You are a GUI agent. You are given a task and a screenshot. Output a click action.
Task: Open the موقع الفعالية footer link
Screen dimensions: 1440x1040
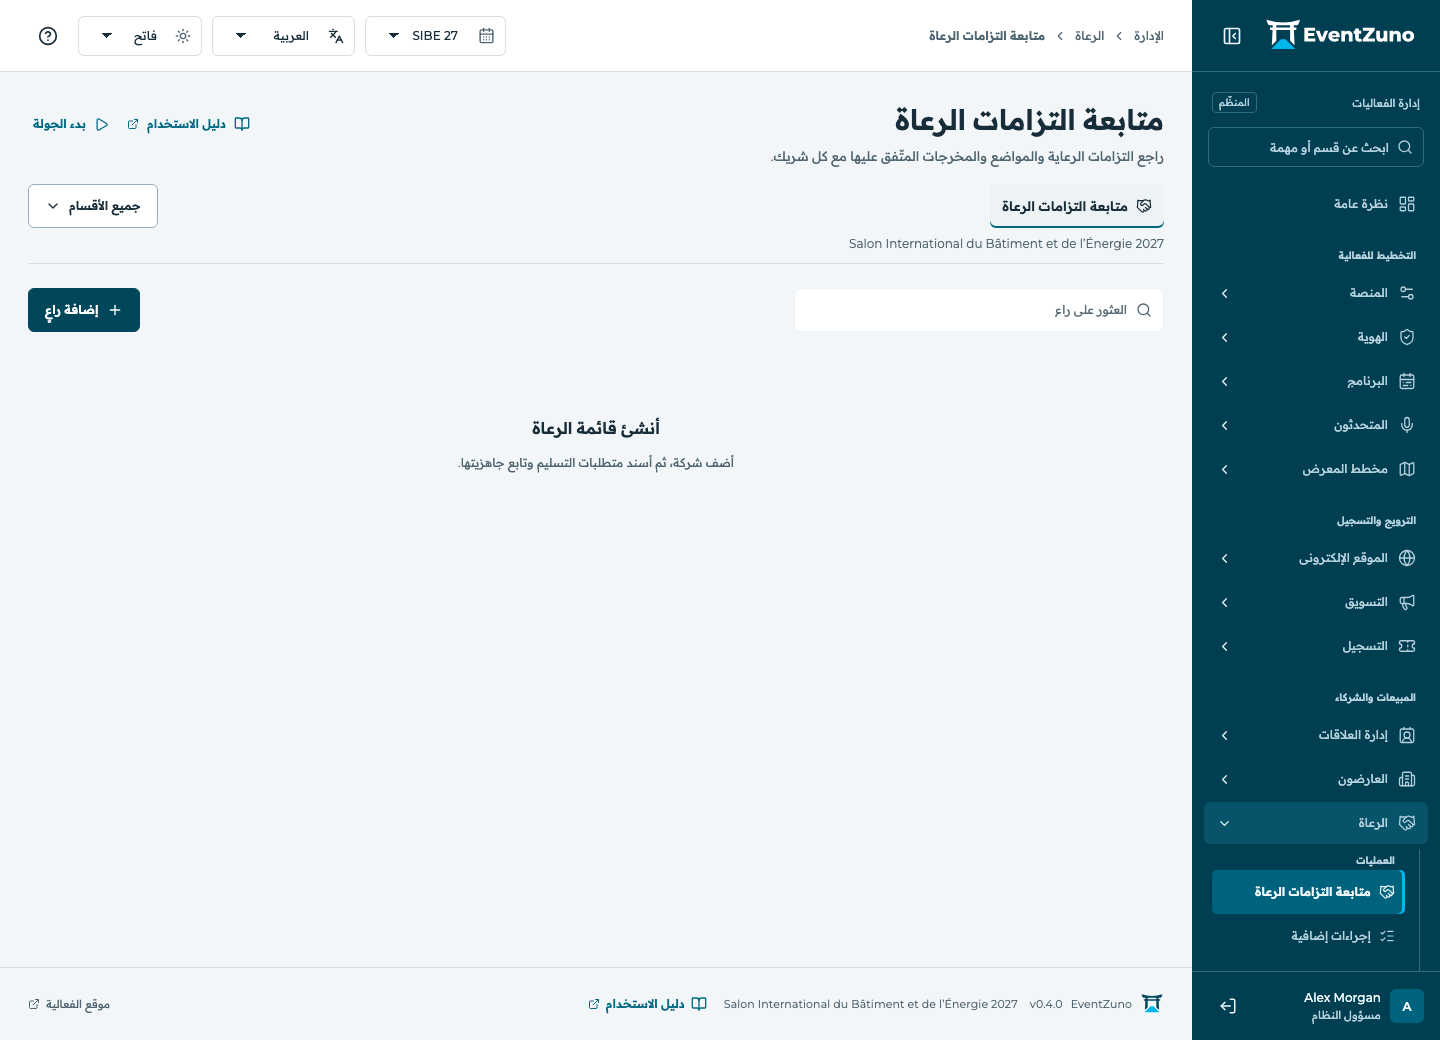(x=69, y=1004)
